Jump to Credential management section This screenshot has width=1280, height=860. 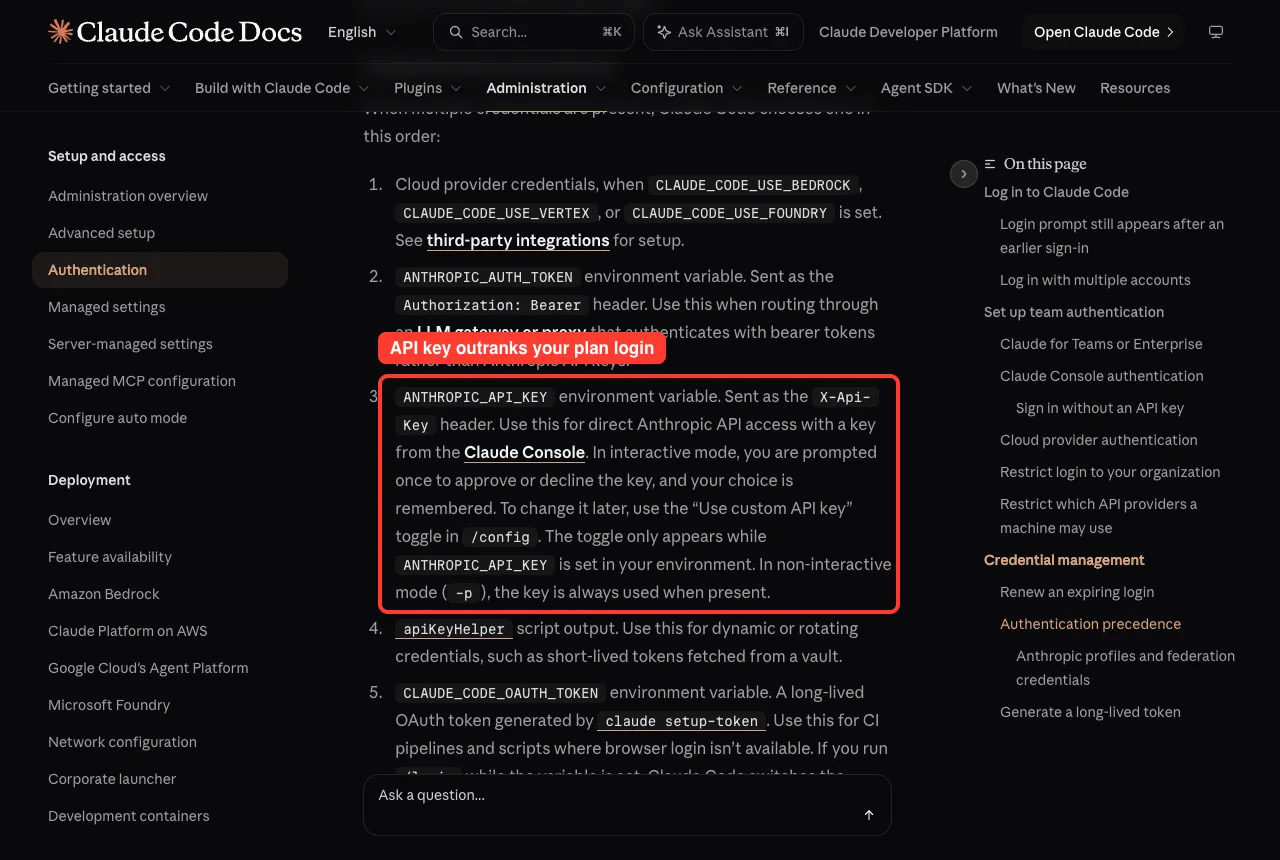(1064, 560)
